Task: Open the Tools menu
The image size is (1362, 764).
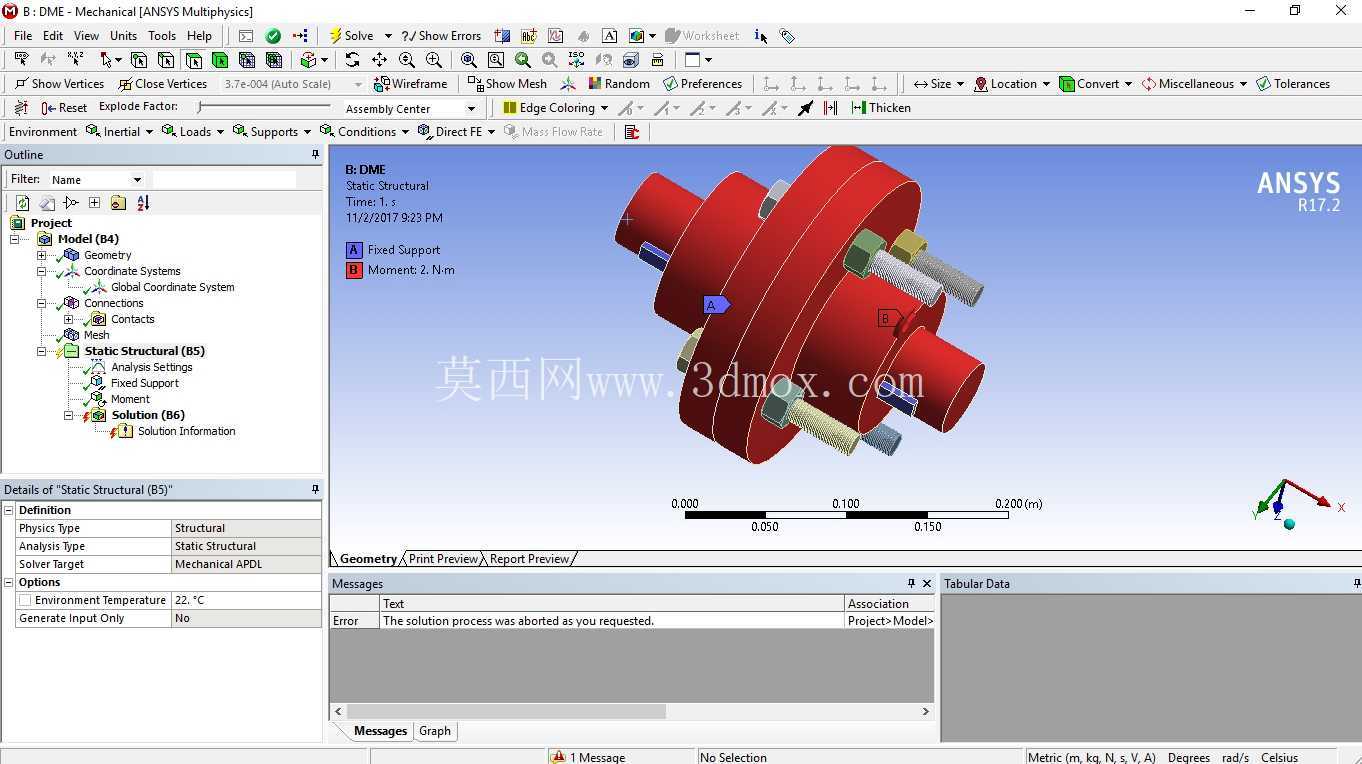Action: (162, 36)
